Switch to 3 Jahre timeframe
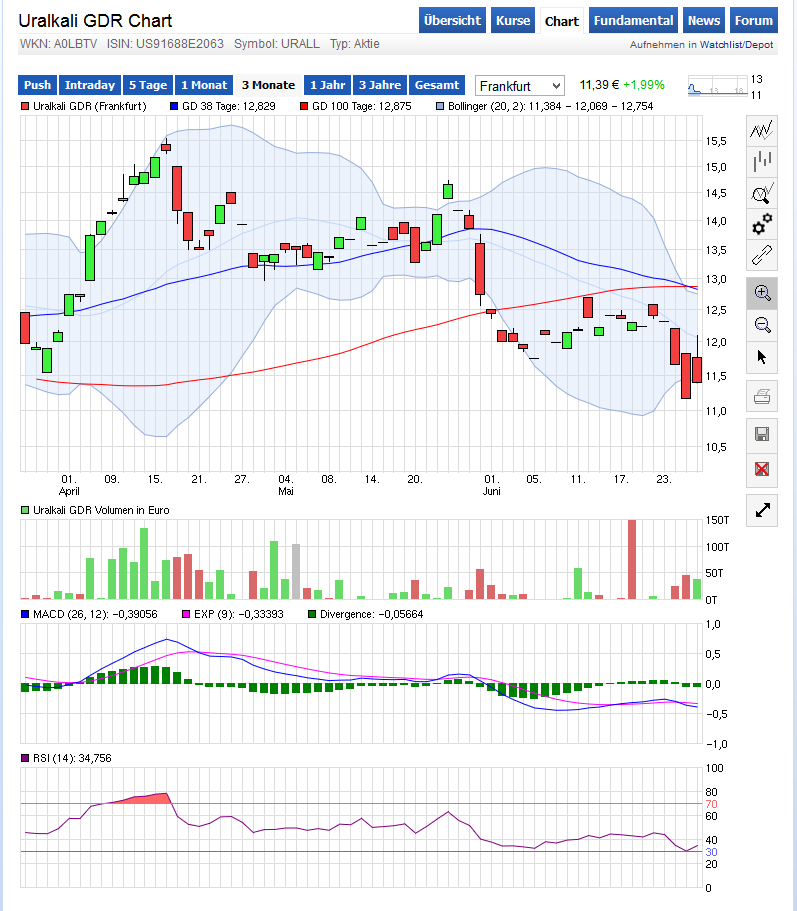Image resolution: width=797 pixels, height=911 pixels. 380,85
